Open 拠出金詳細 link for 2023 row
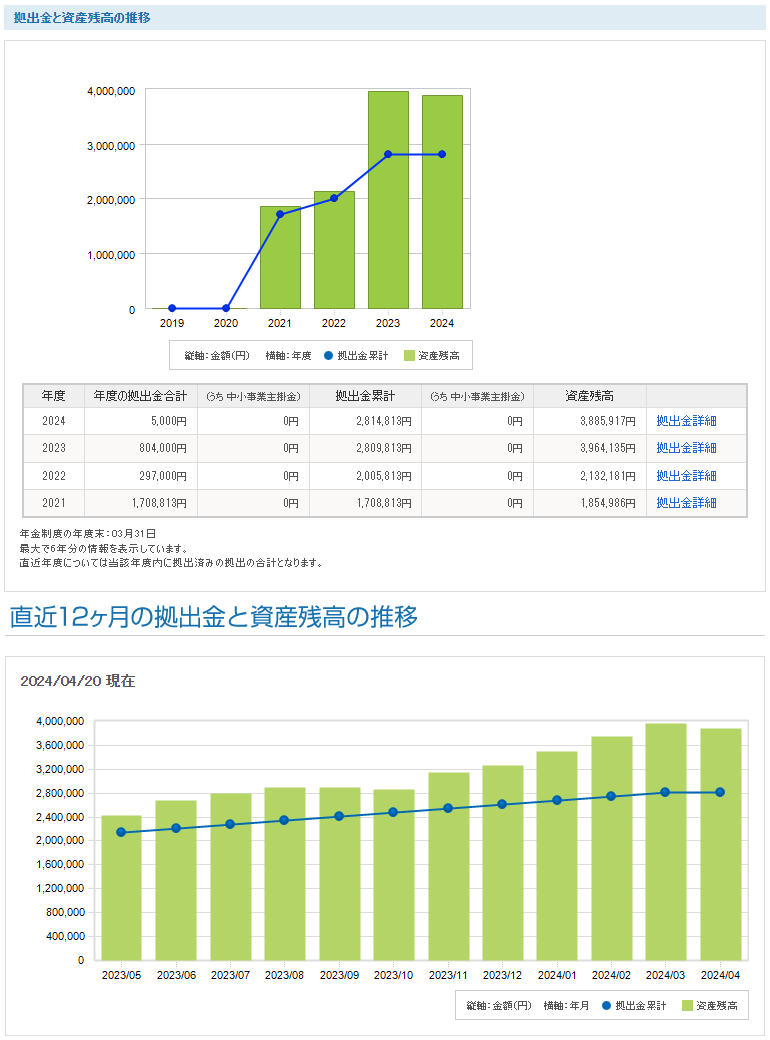 pyautogui.click(x=686, y=448)
